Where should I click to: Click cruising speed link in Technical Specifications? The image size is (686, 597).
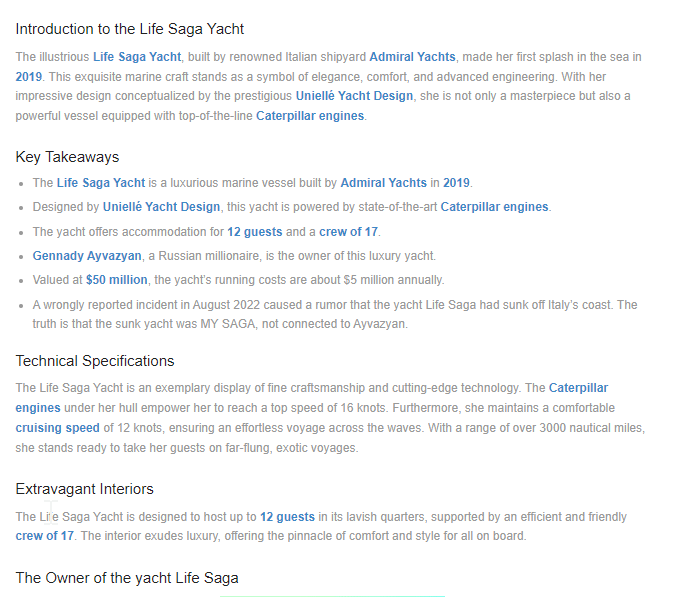pyautogui.click(x=57, y=428)
